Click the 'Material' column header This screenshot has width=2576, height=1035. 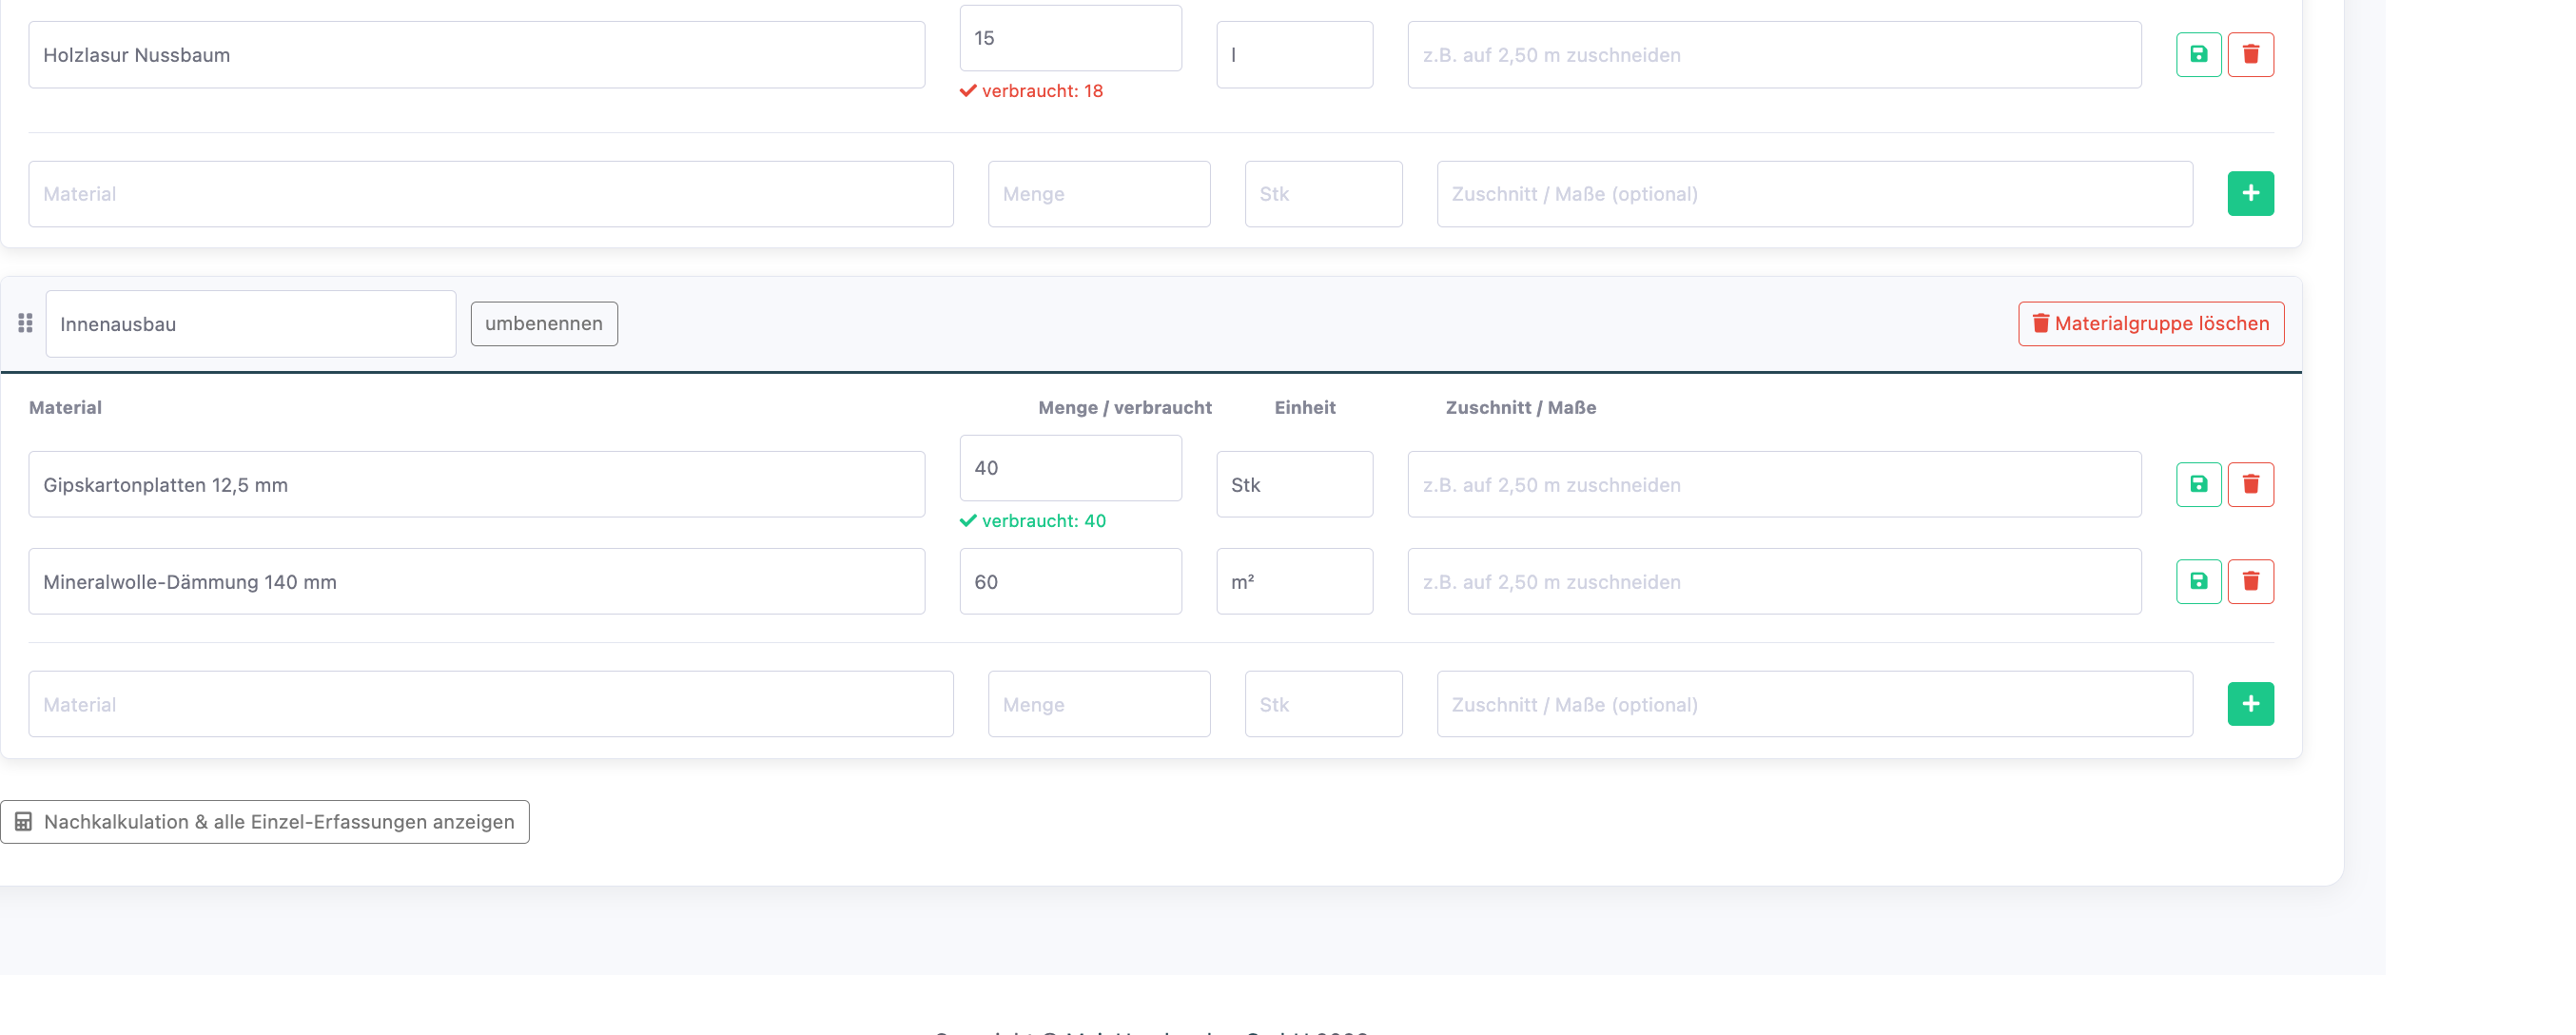pyautogui.click(x=65, y=407)
